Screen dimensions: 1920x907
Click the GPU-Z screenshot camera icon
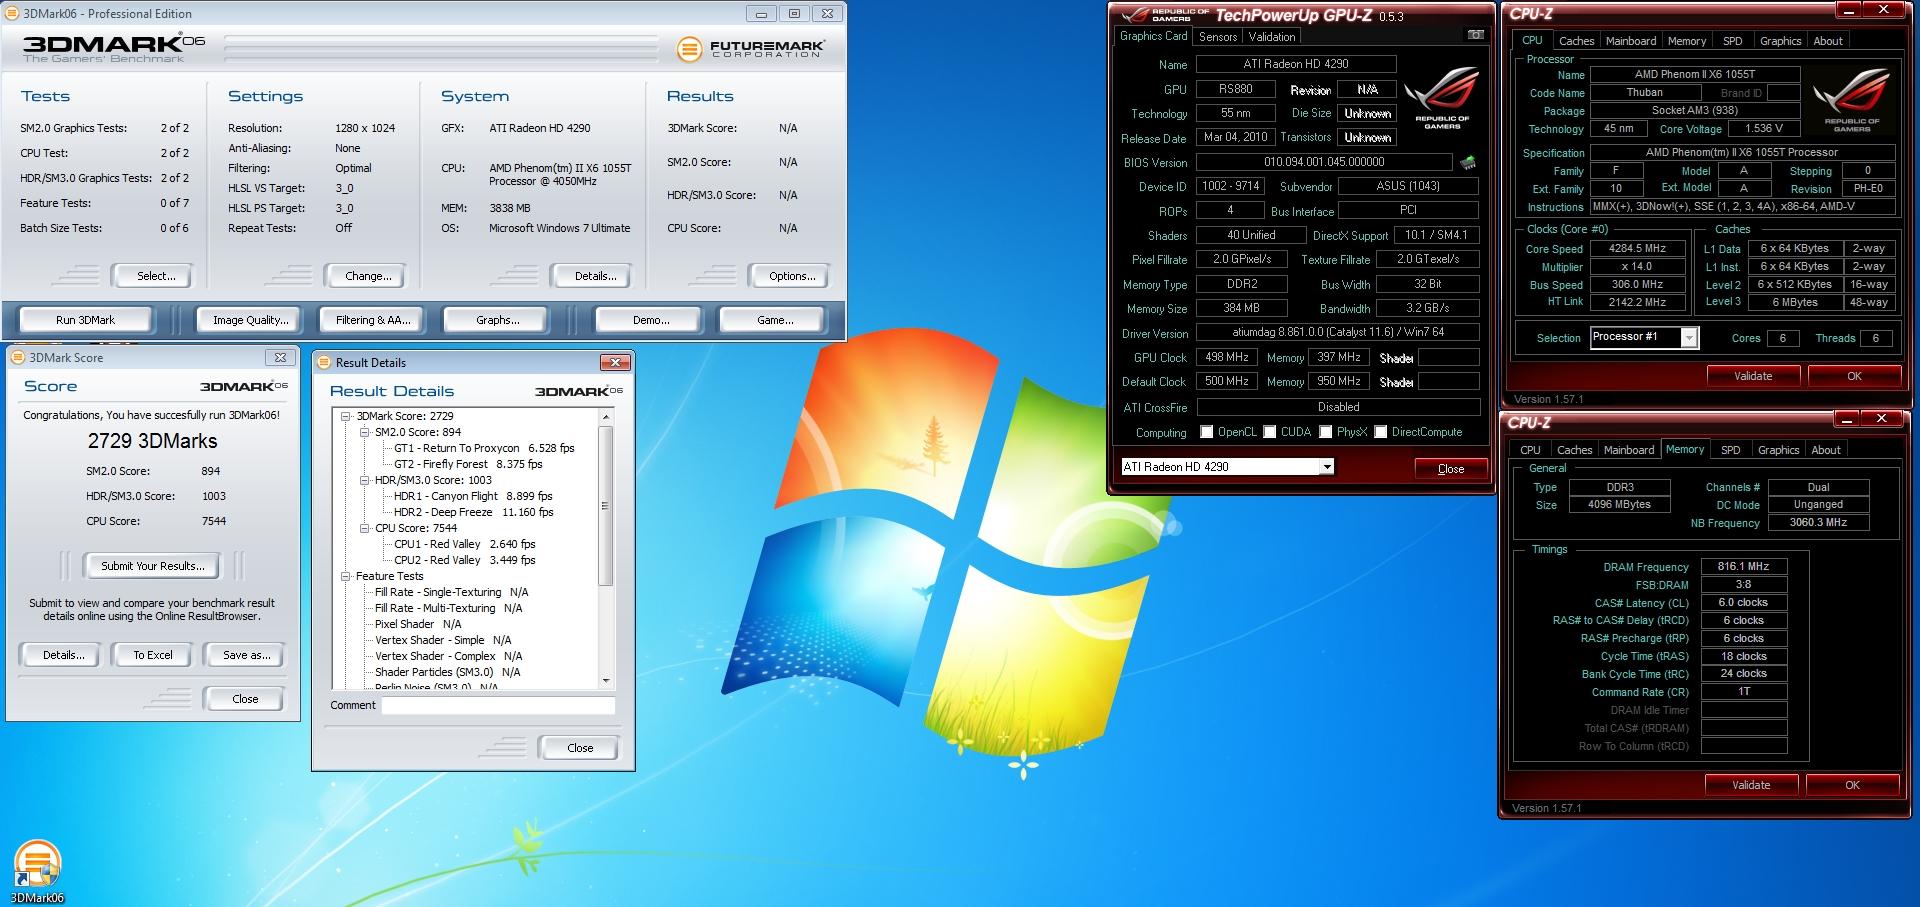coord(1475,35)
